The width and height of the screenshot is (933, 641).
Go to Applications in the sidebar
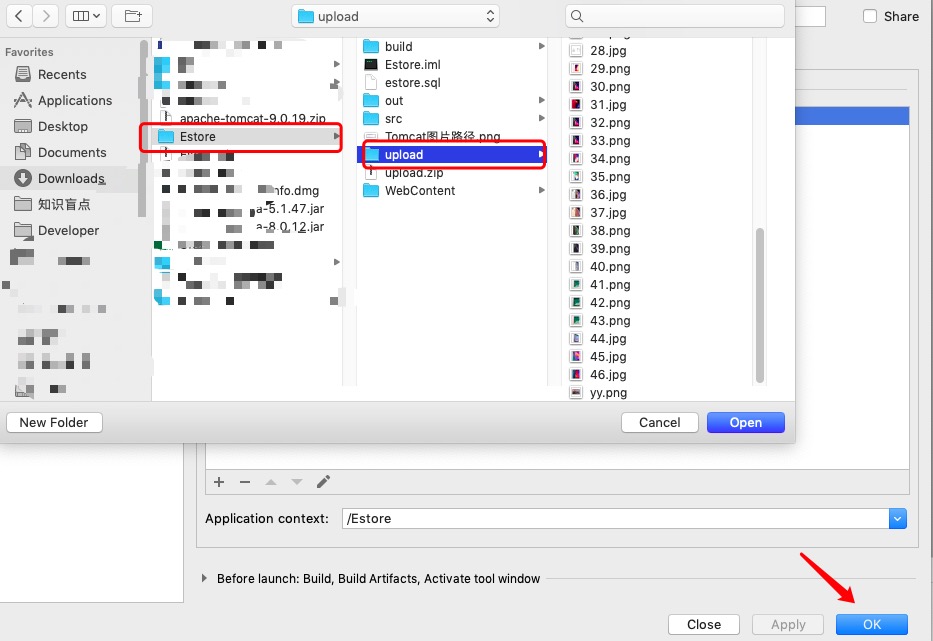(x=74, y=101)
